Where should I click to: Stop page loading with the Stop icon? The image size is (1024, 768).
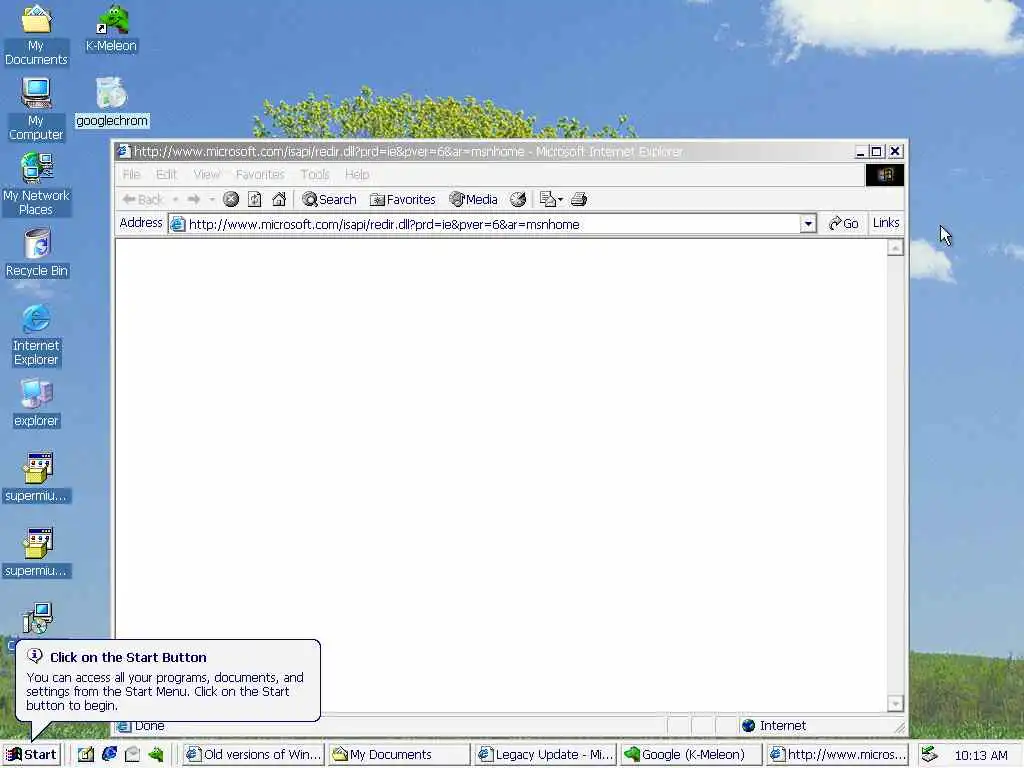pyautogui.click(x=231, y=200)
